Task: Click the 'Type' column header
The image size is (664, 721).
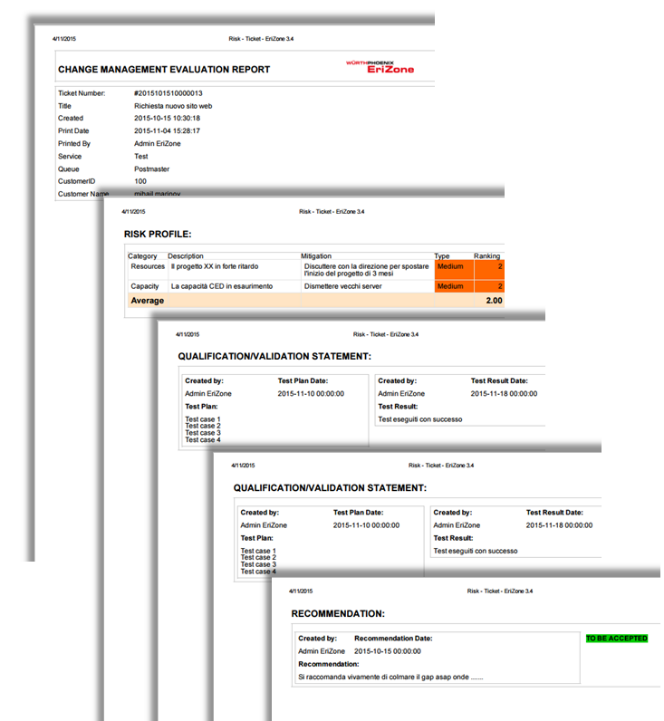Action: (442, 256)
